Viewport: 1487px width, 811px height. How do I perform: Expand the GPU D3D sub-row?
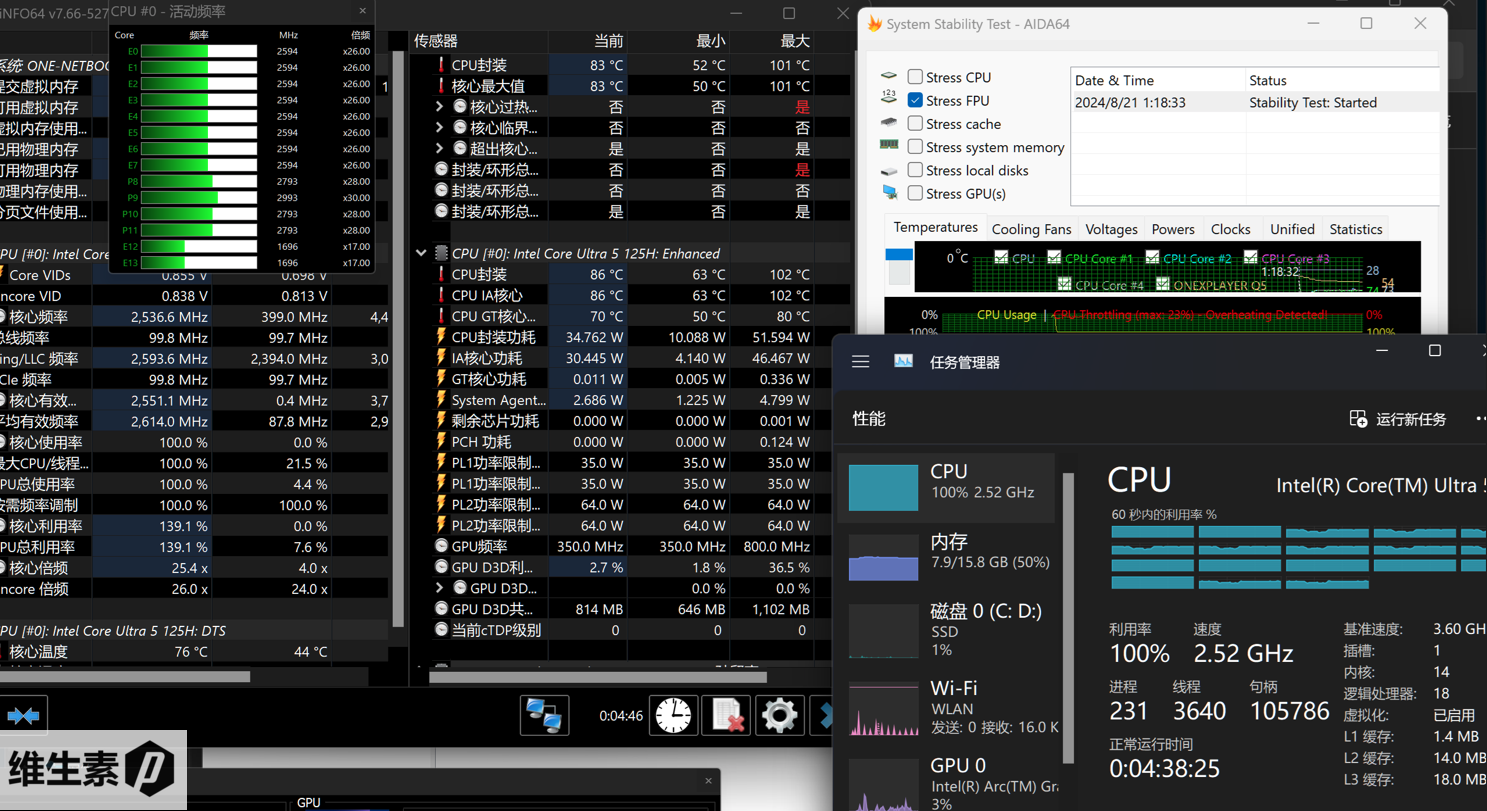tap(439, 588)
